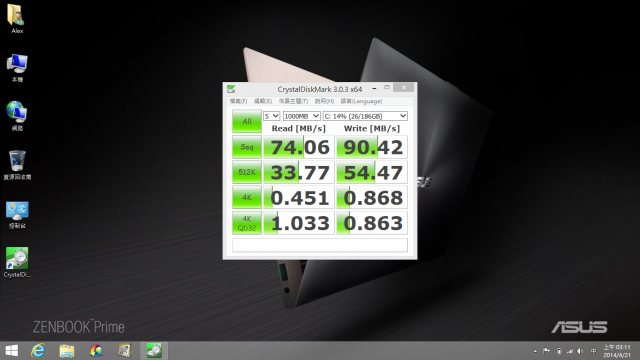This screenshot has height=360, width=640.
Task: Click the Seq read result 74.06
Action: (x=299, y=147)
